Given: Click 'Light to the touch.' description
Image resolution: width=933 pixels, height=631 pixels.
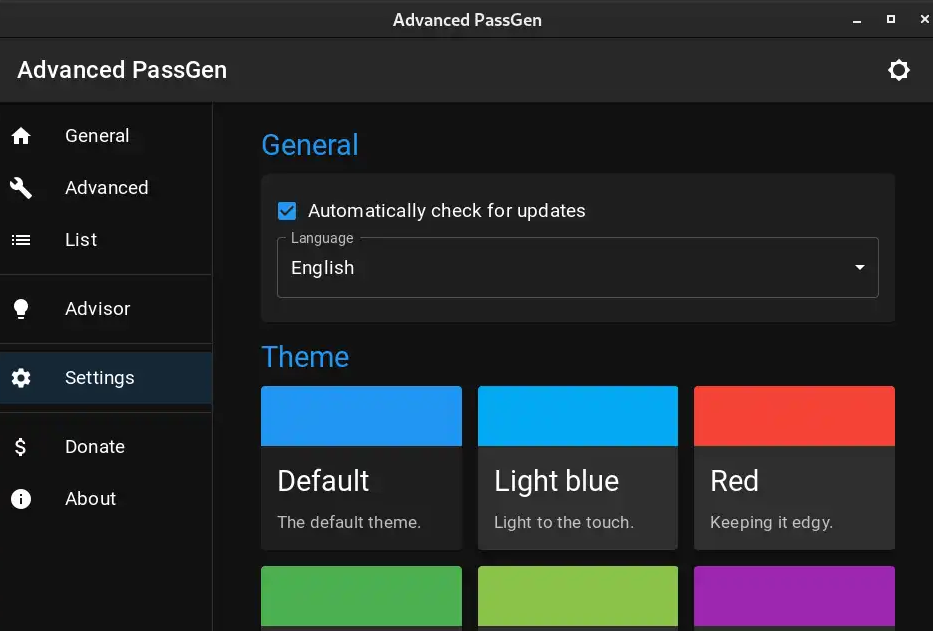Looking at the screenshot, I should (x=564, y=523).
